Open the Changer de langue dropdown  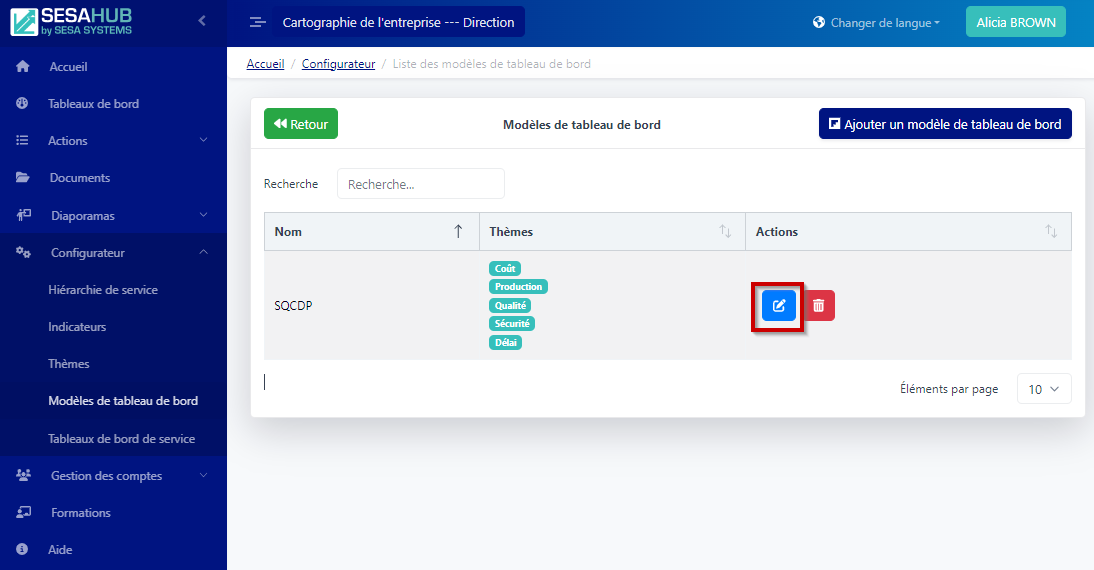click(877, 22)
